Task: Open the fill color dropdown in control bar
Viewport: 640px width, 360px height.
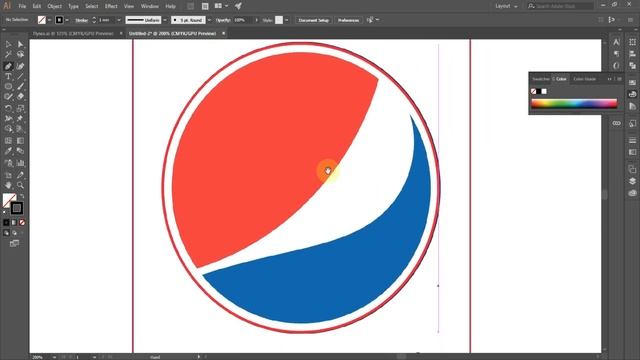Action: click(x=49, y=20)
